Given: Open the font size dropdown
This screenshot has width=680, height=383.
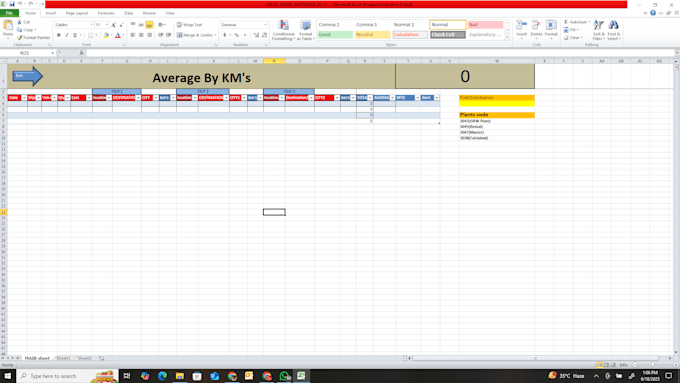Looking at the screenshot, I should click(x=107, y=25).
